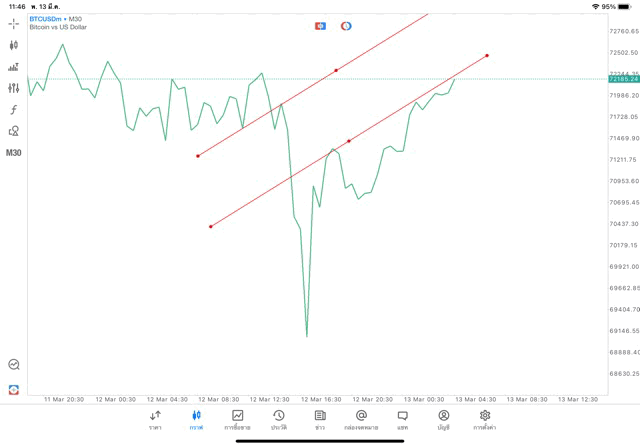This screenshot has height=447, width=640.
Task: Switch to the trade tab
Action: [x=238, y=420]
